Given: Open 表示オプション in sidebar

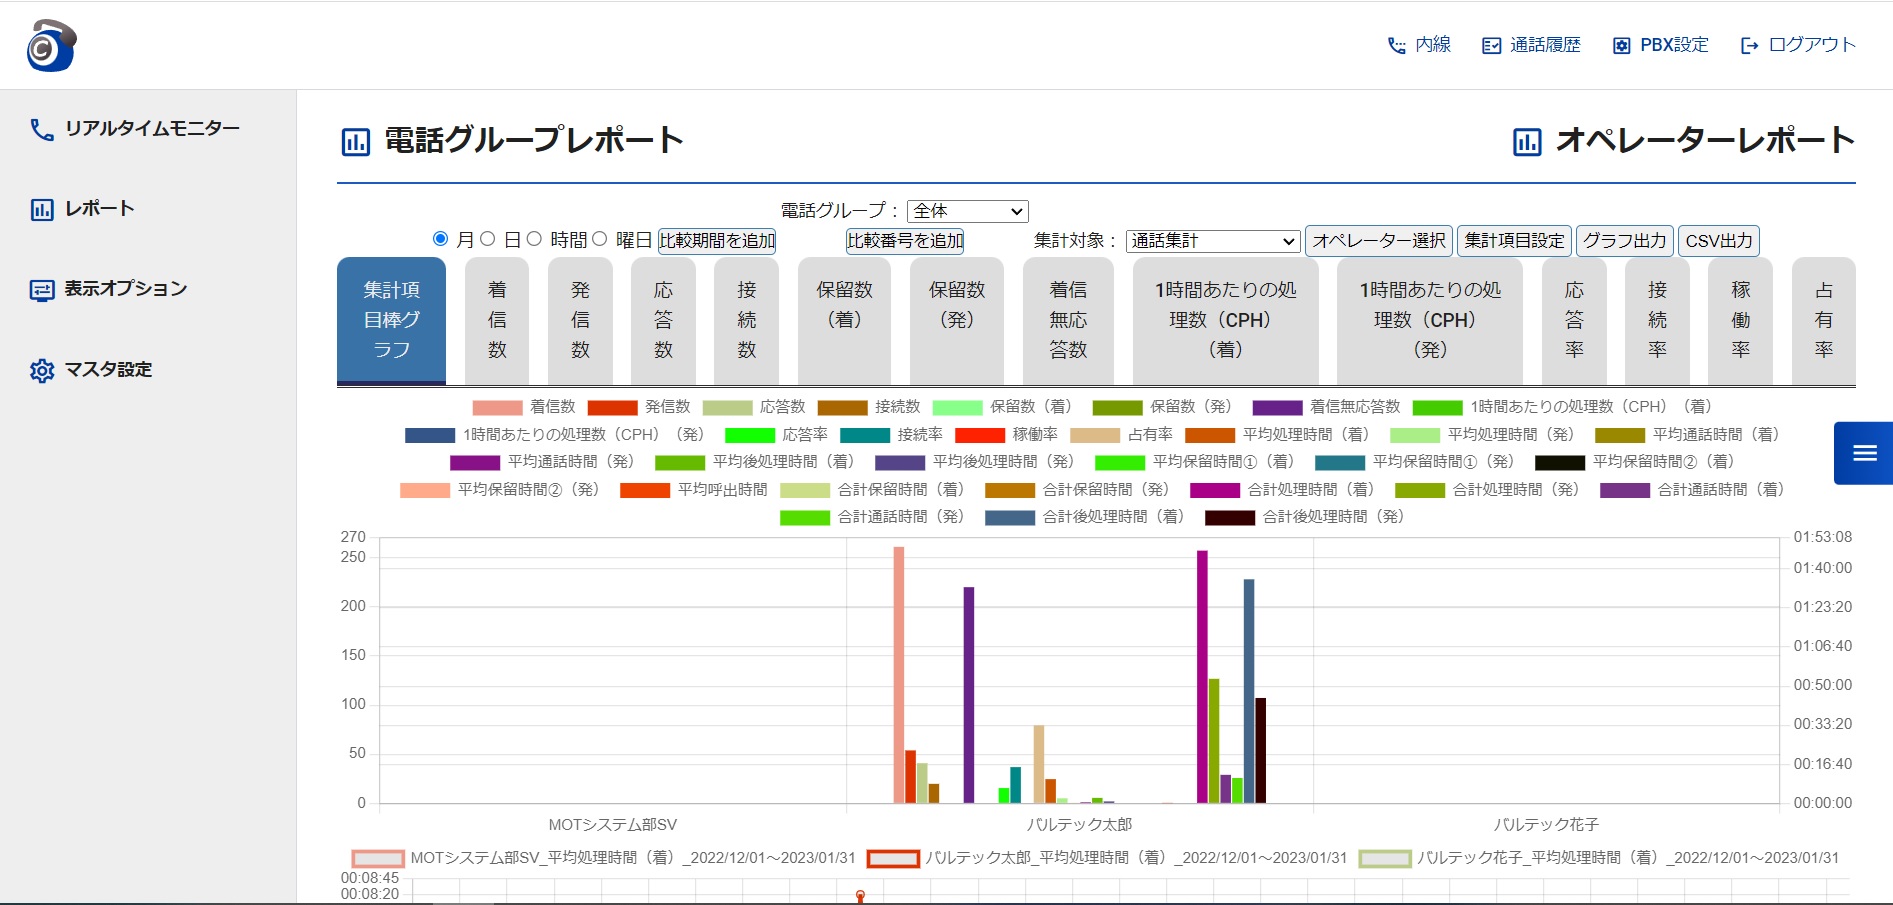Looking at the screenshot, I should point(126,289).
